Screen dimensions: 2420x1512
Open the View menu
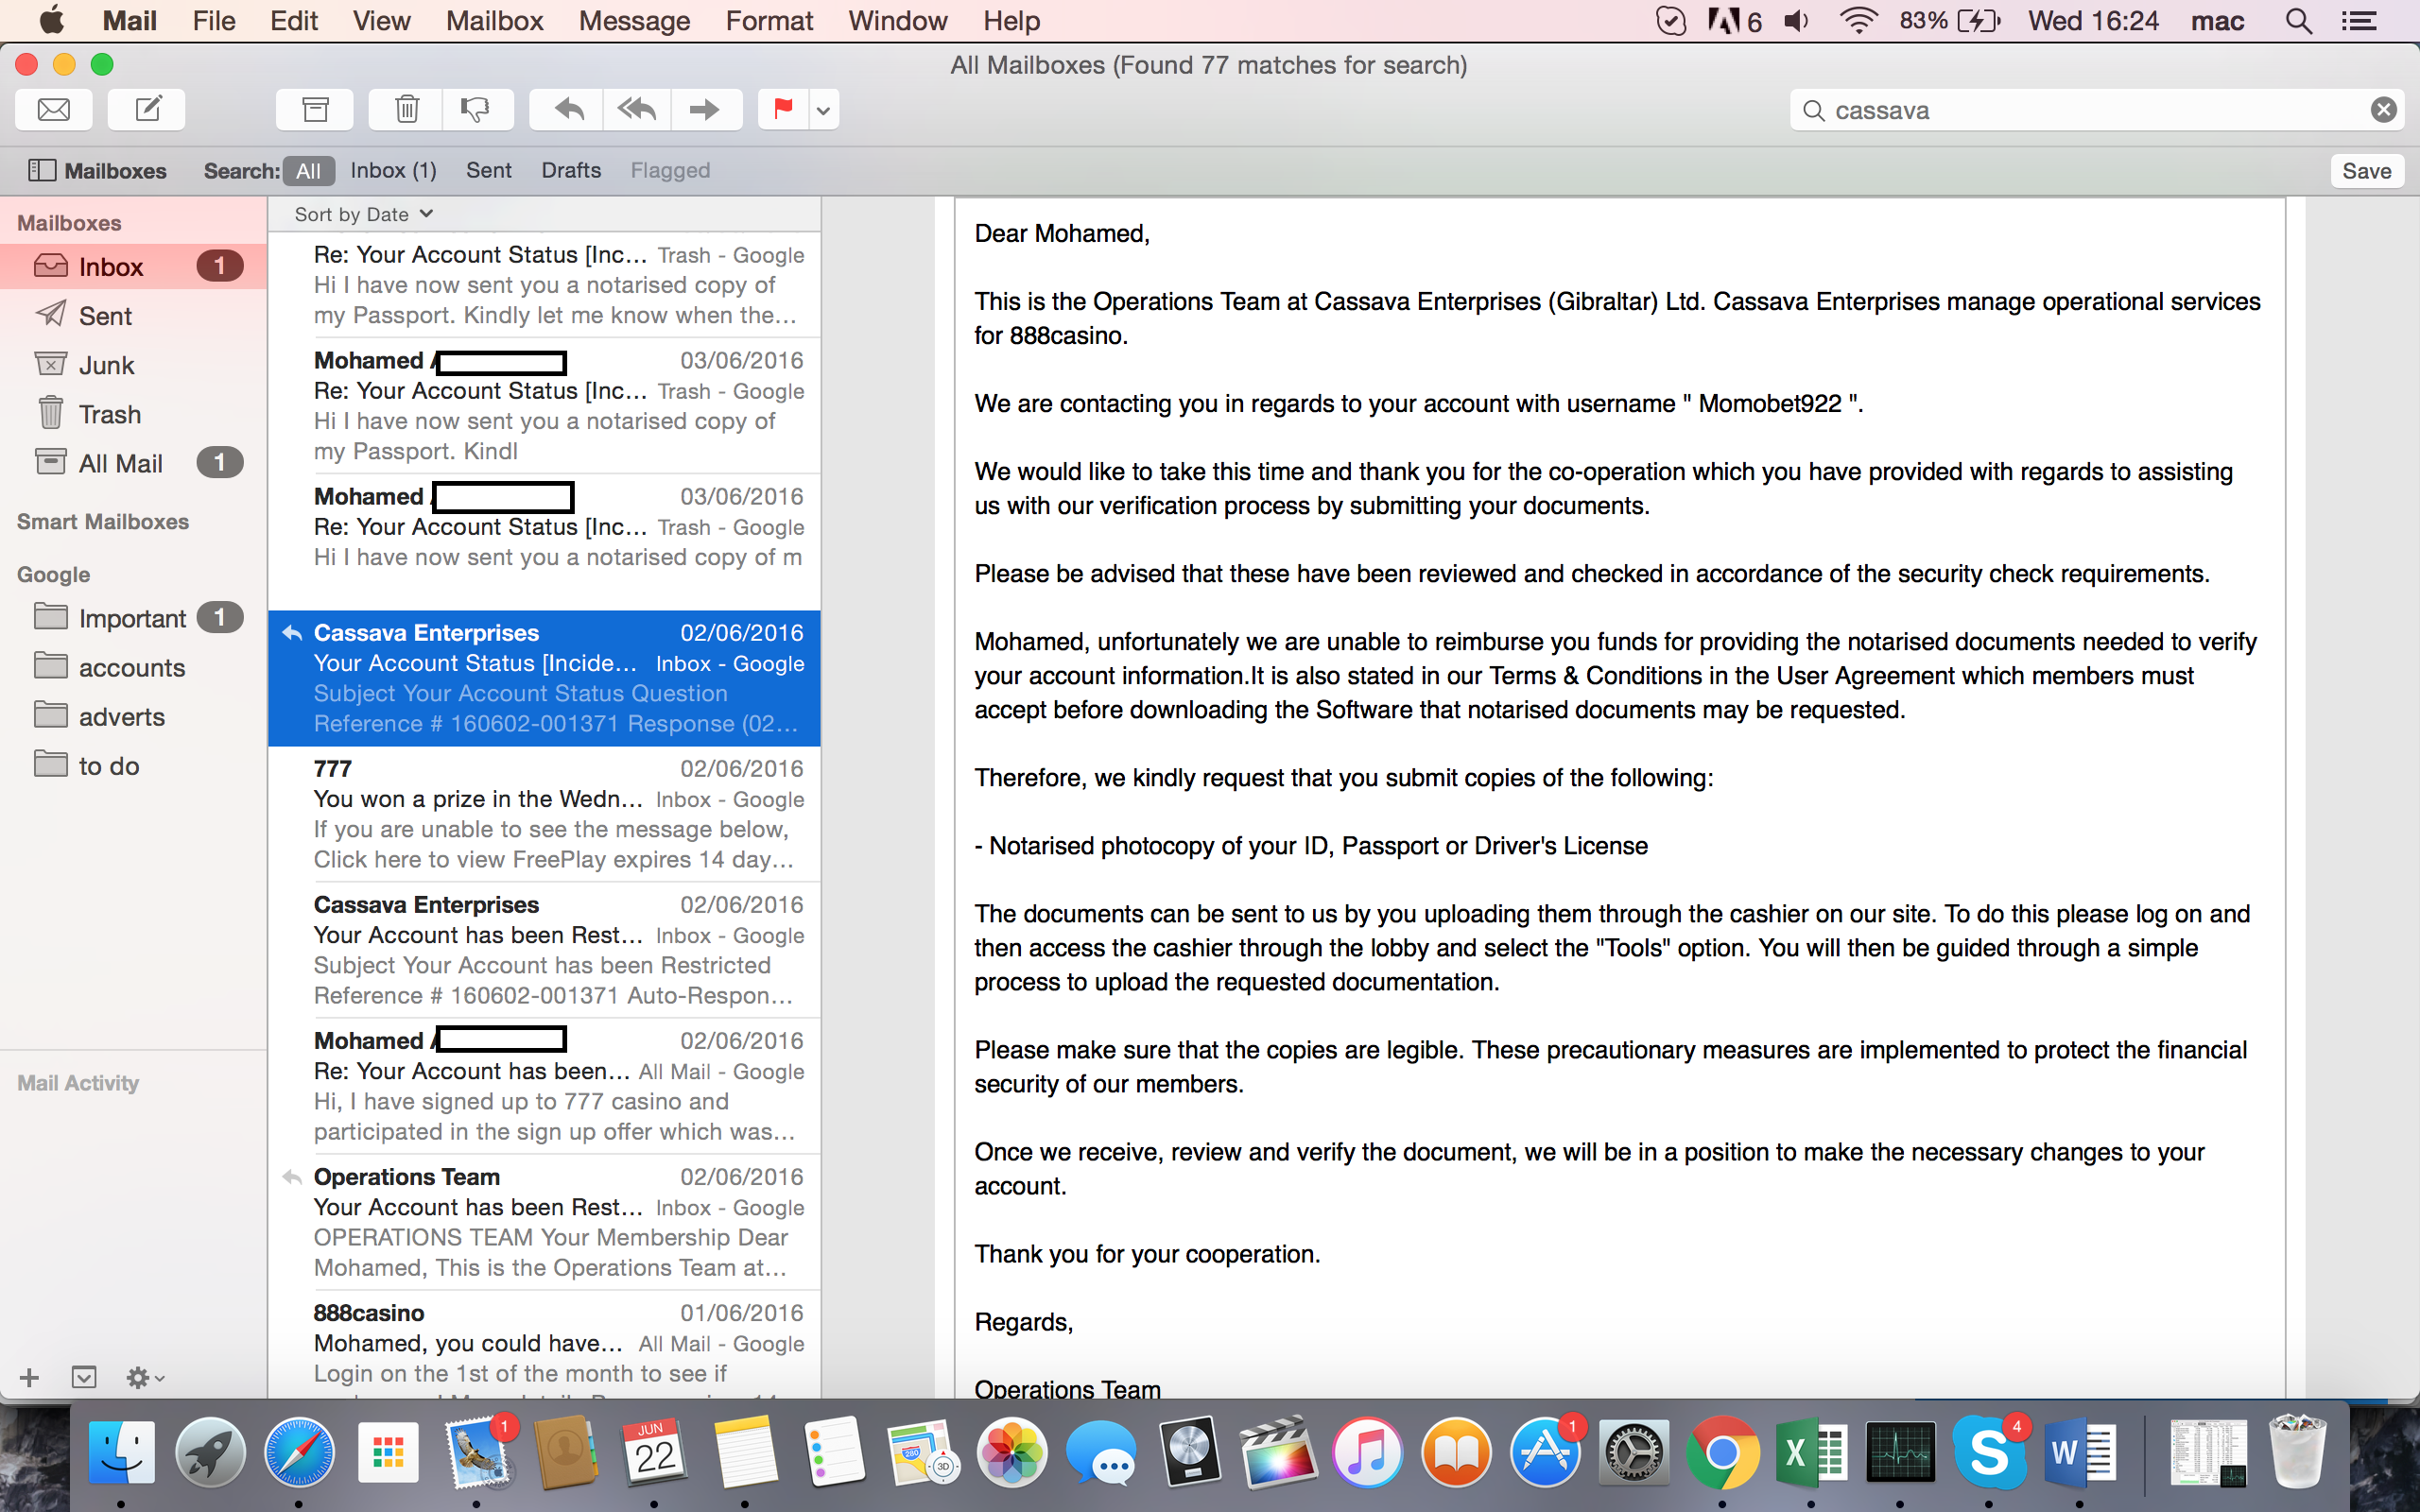381,21
